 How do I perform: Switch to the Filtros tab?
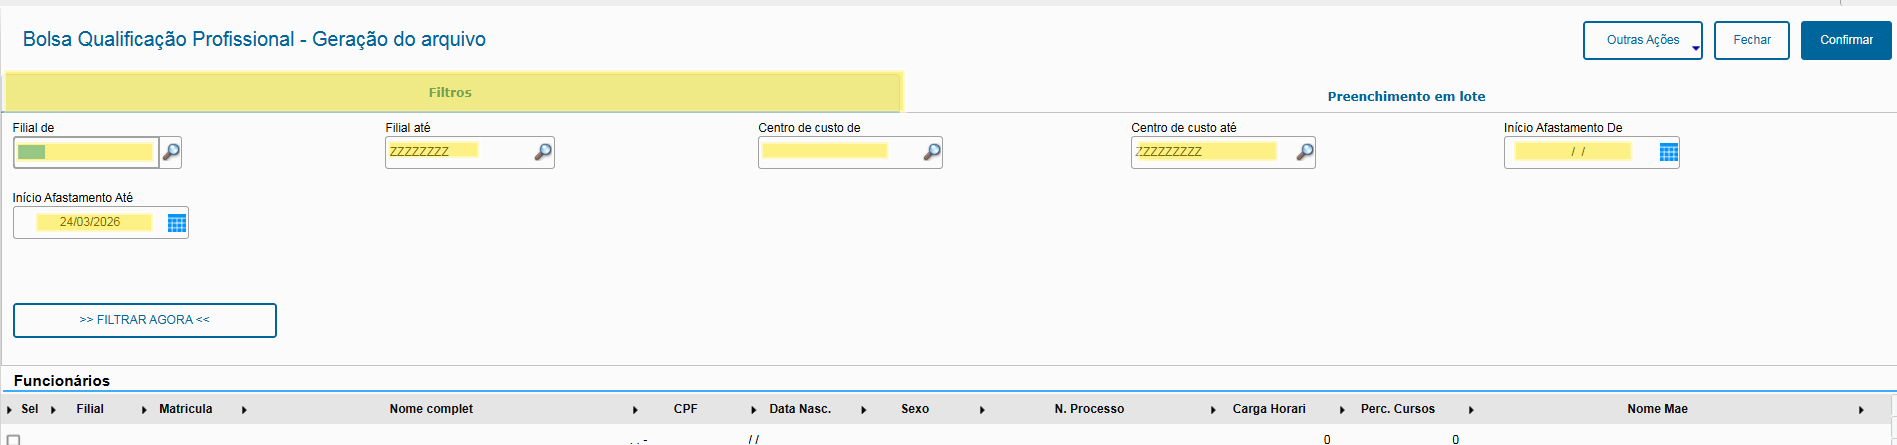coord(451,93)
